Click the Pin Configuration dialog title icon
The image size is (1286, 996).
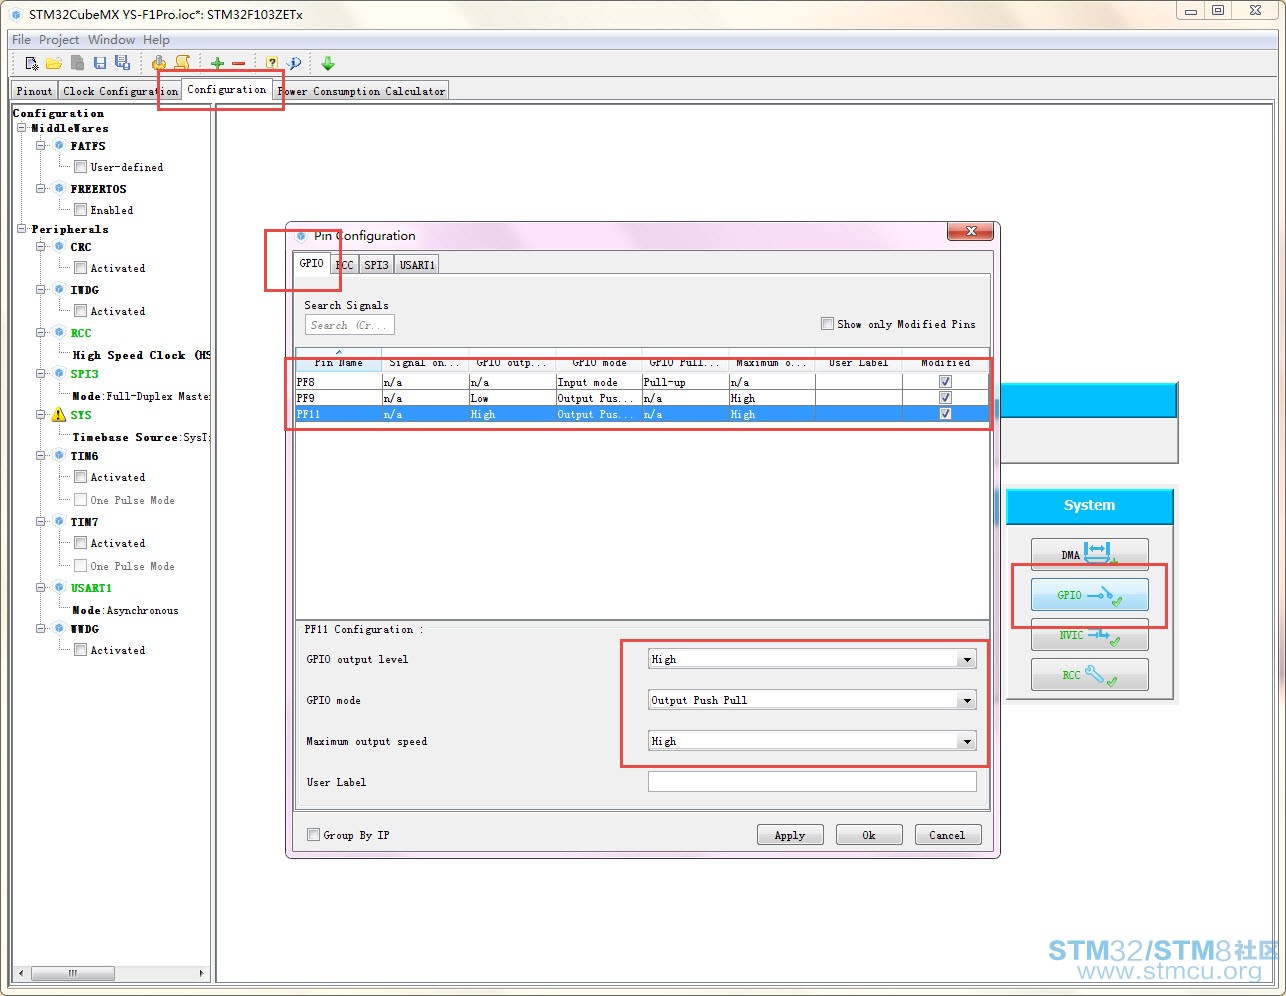301,236
